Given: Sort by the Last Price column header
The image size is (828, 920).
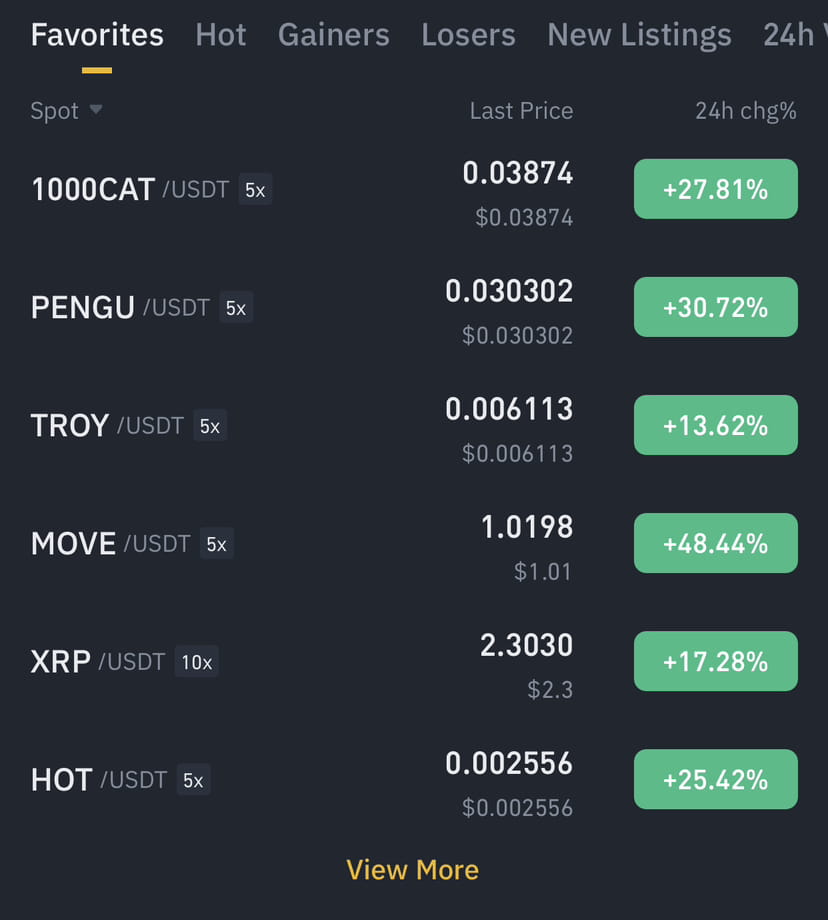Looking at the screenshot, I should click(x=521, y=110).
